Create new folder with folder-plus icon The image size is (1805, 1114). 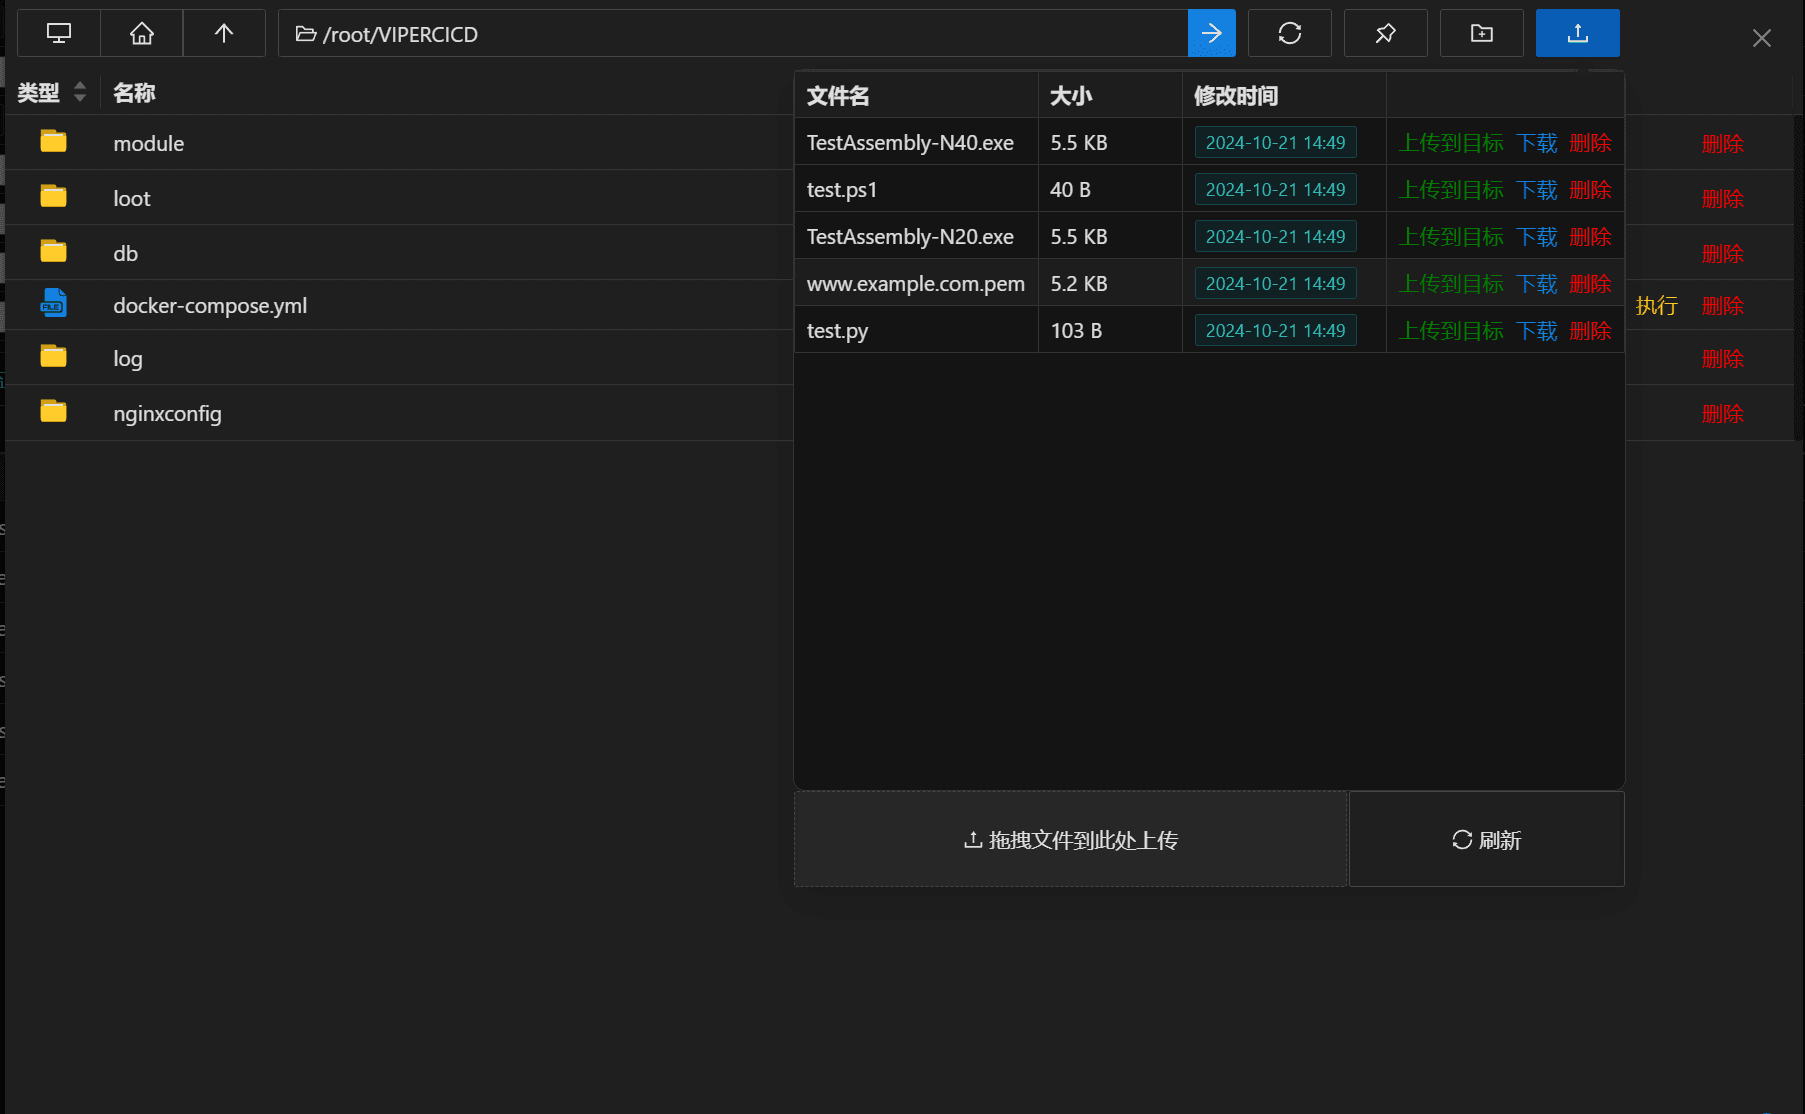click(1481, 33)
